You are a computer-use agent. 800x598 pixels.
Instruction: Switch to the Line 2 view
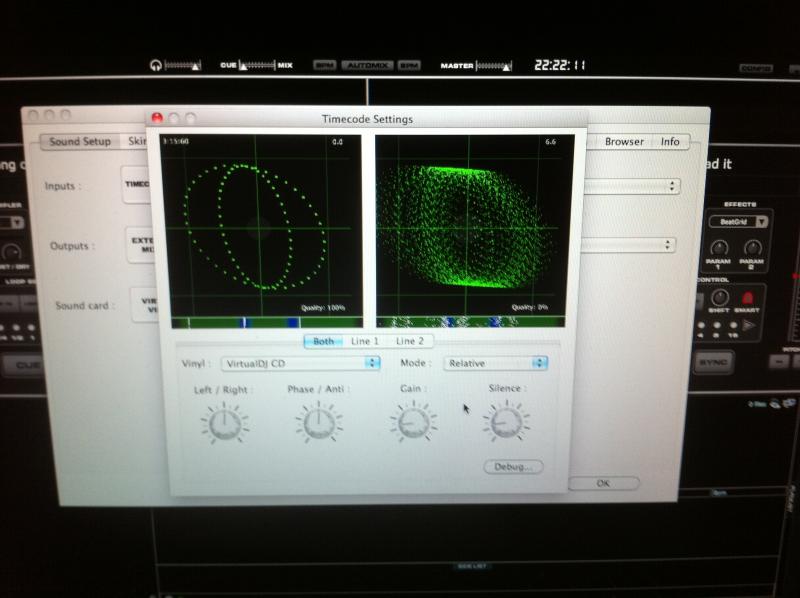coord(410,341)
